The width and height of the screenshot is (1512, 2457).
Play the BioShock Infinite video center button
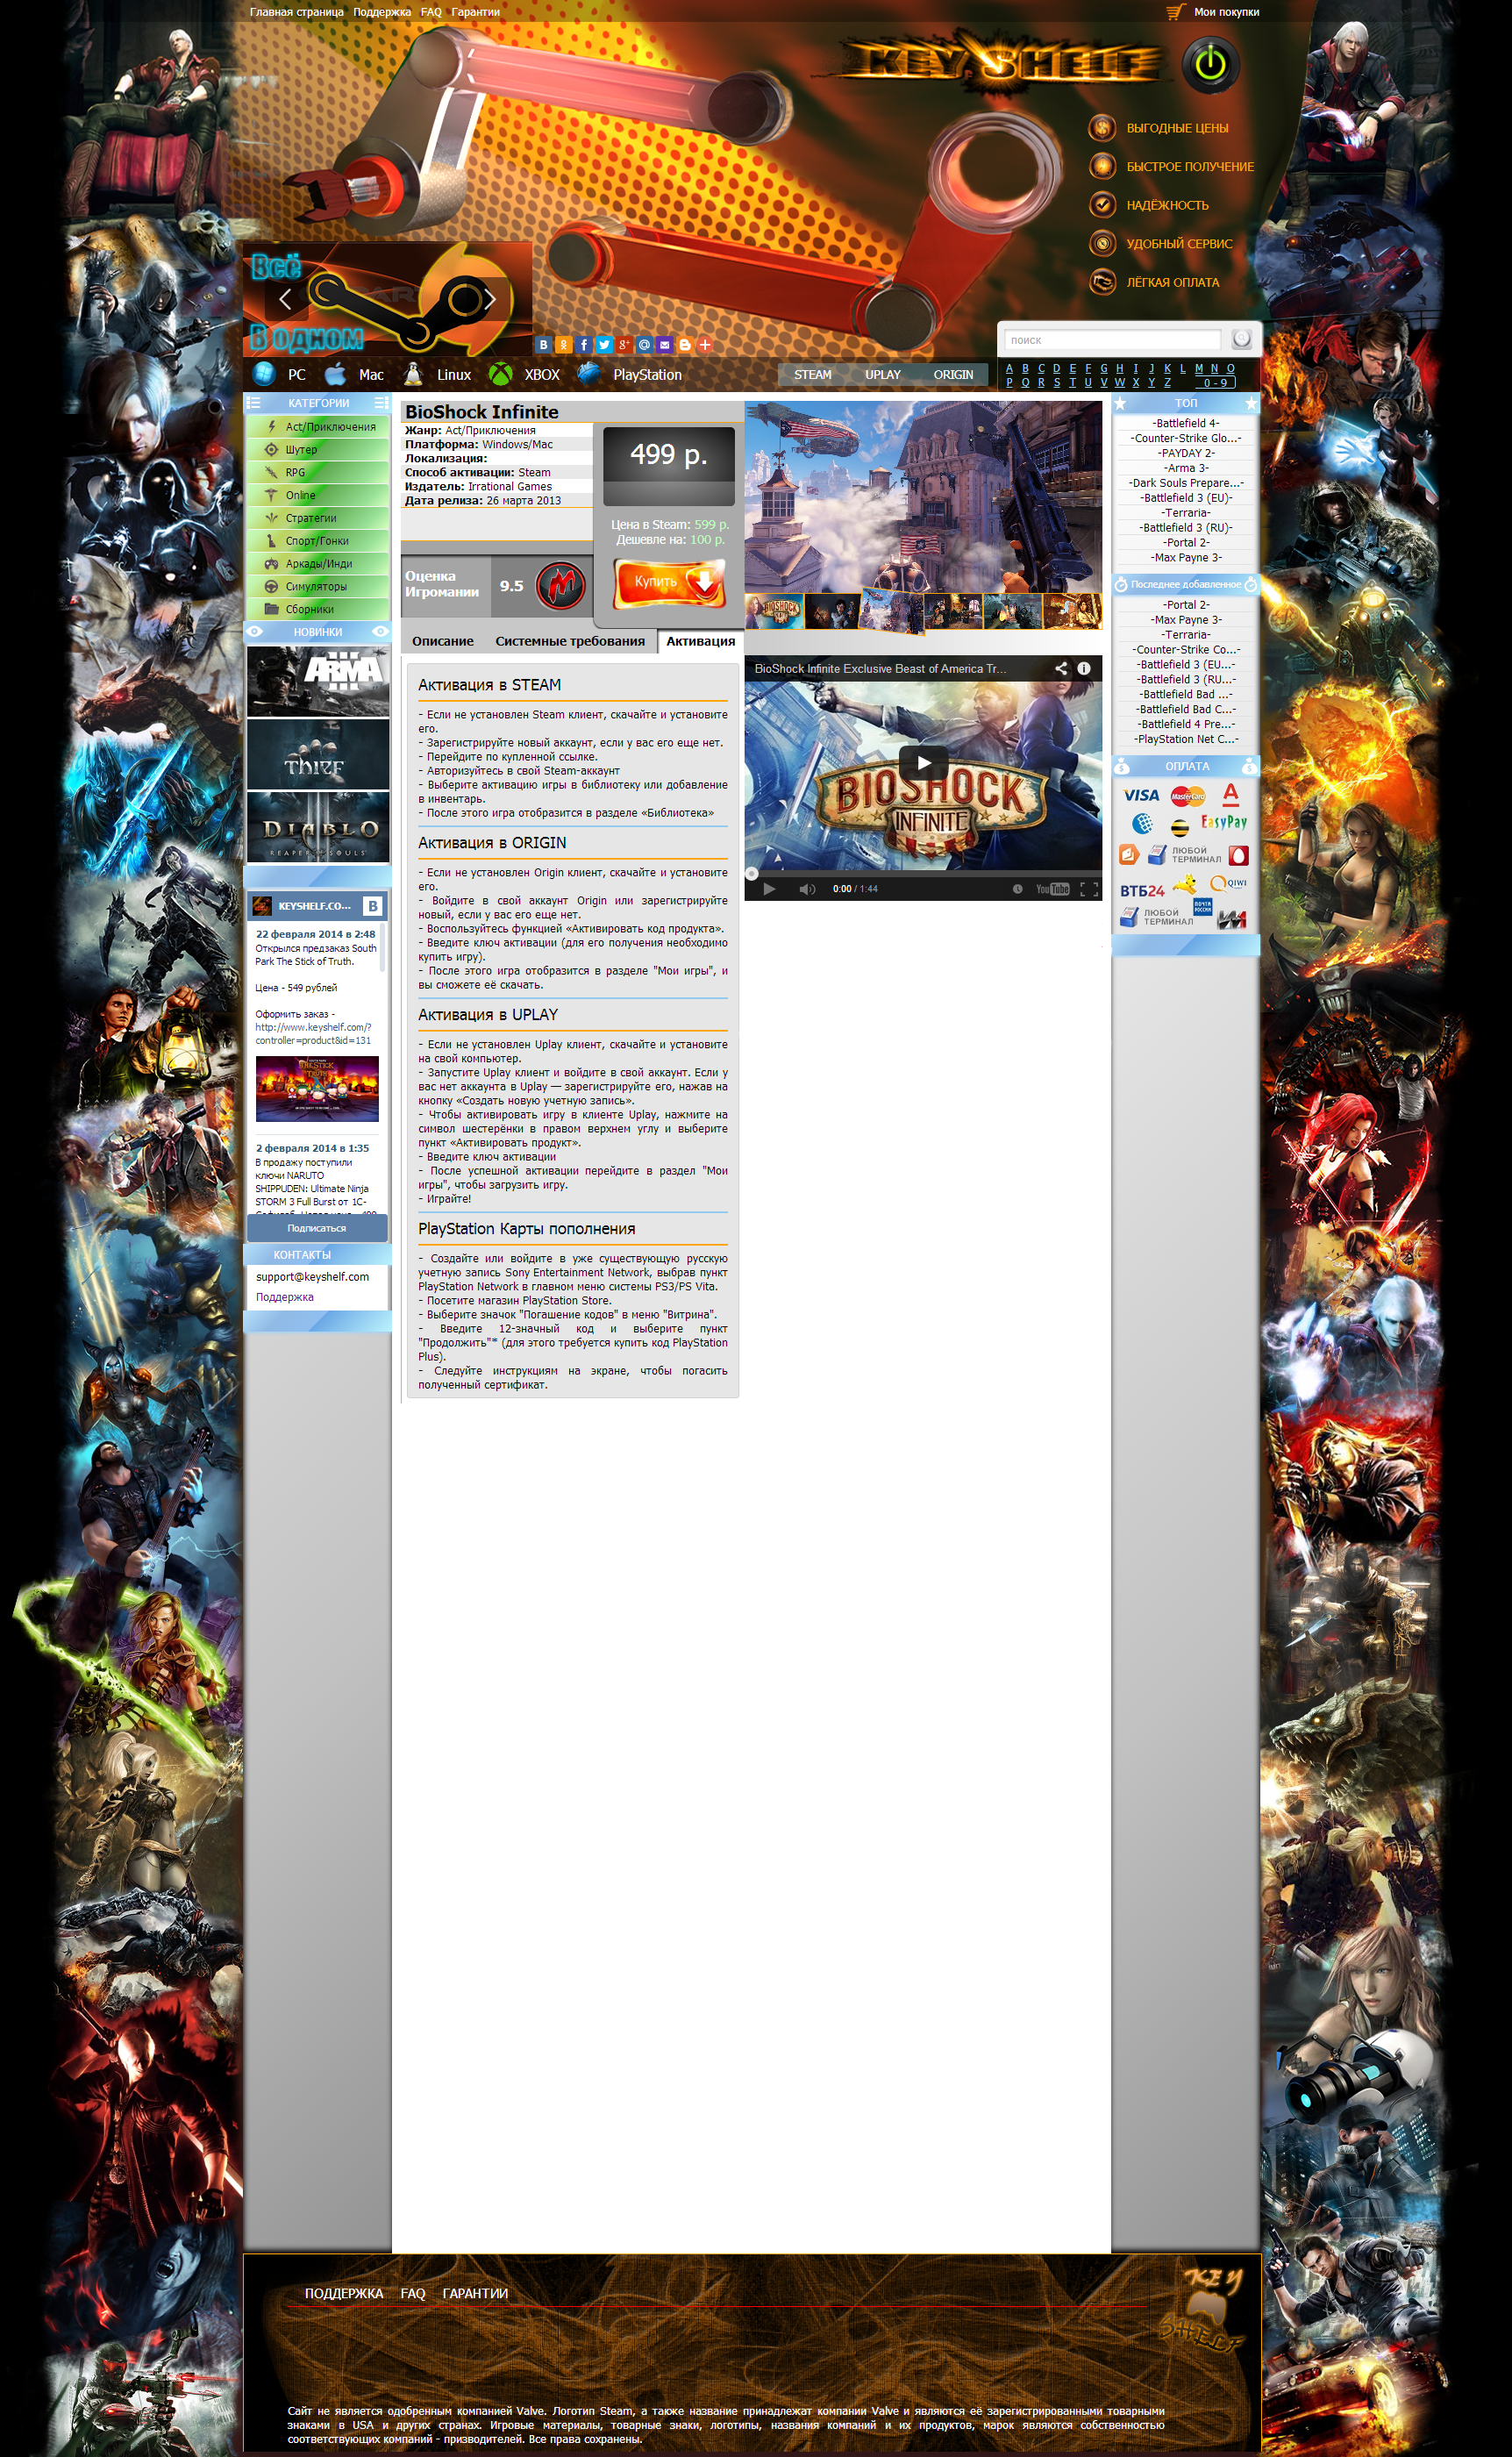[923, 763]
